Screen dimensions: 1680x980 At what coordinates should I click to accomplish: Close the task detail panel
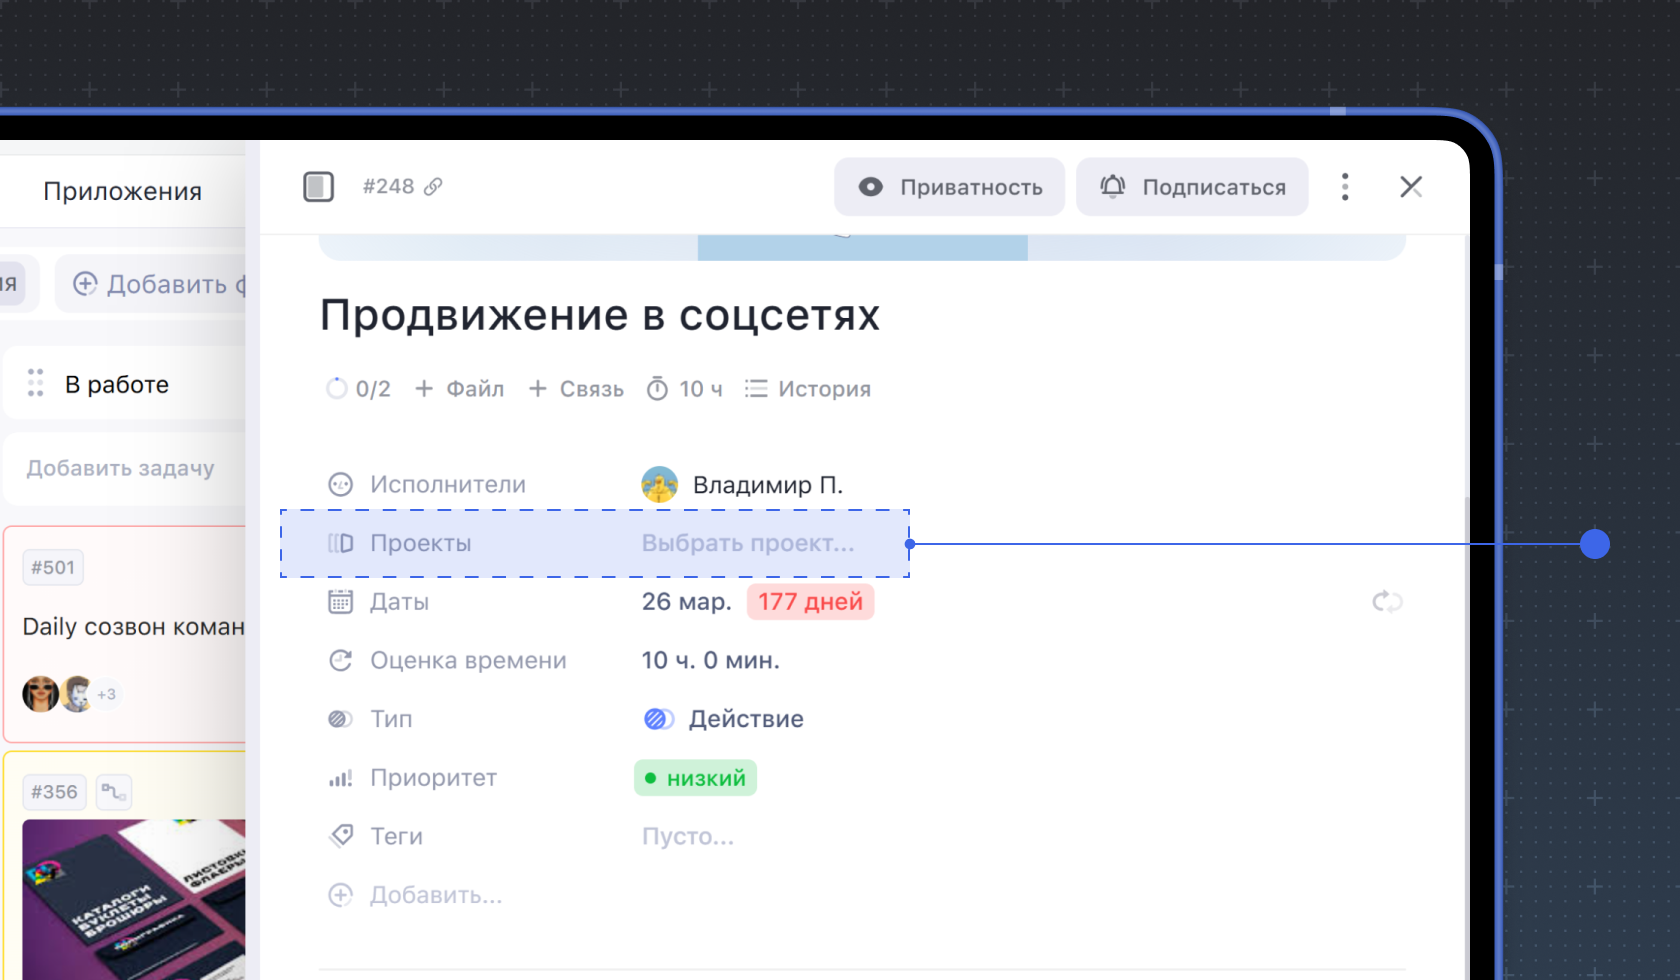click(x=1410, y=187)
